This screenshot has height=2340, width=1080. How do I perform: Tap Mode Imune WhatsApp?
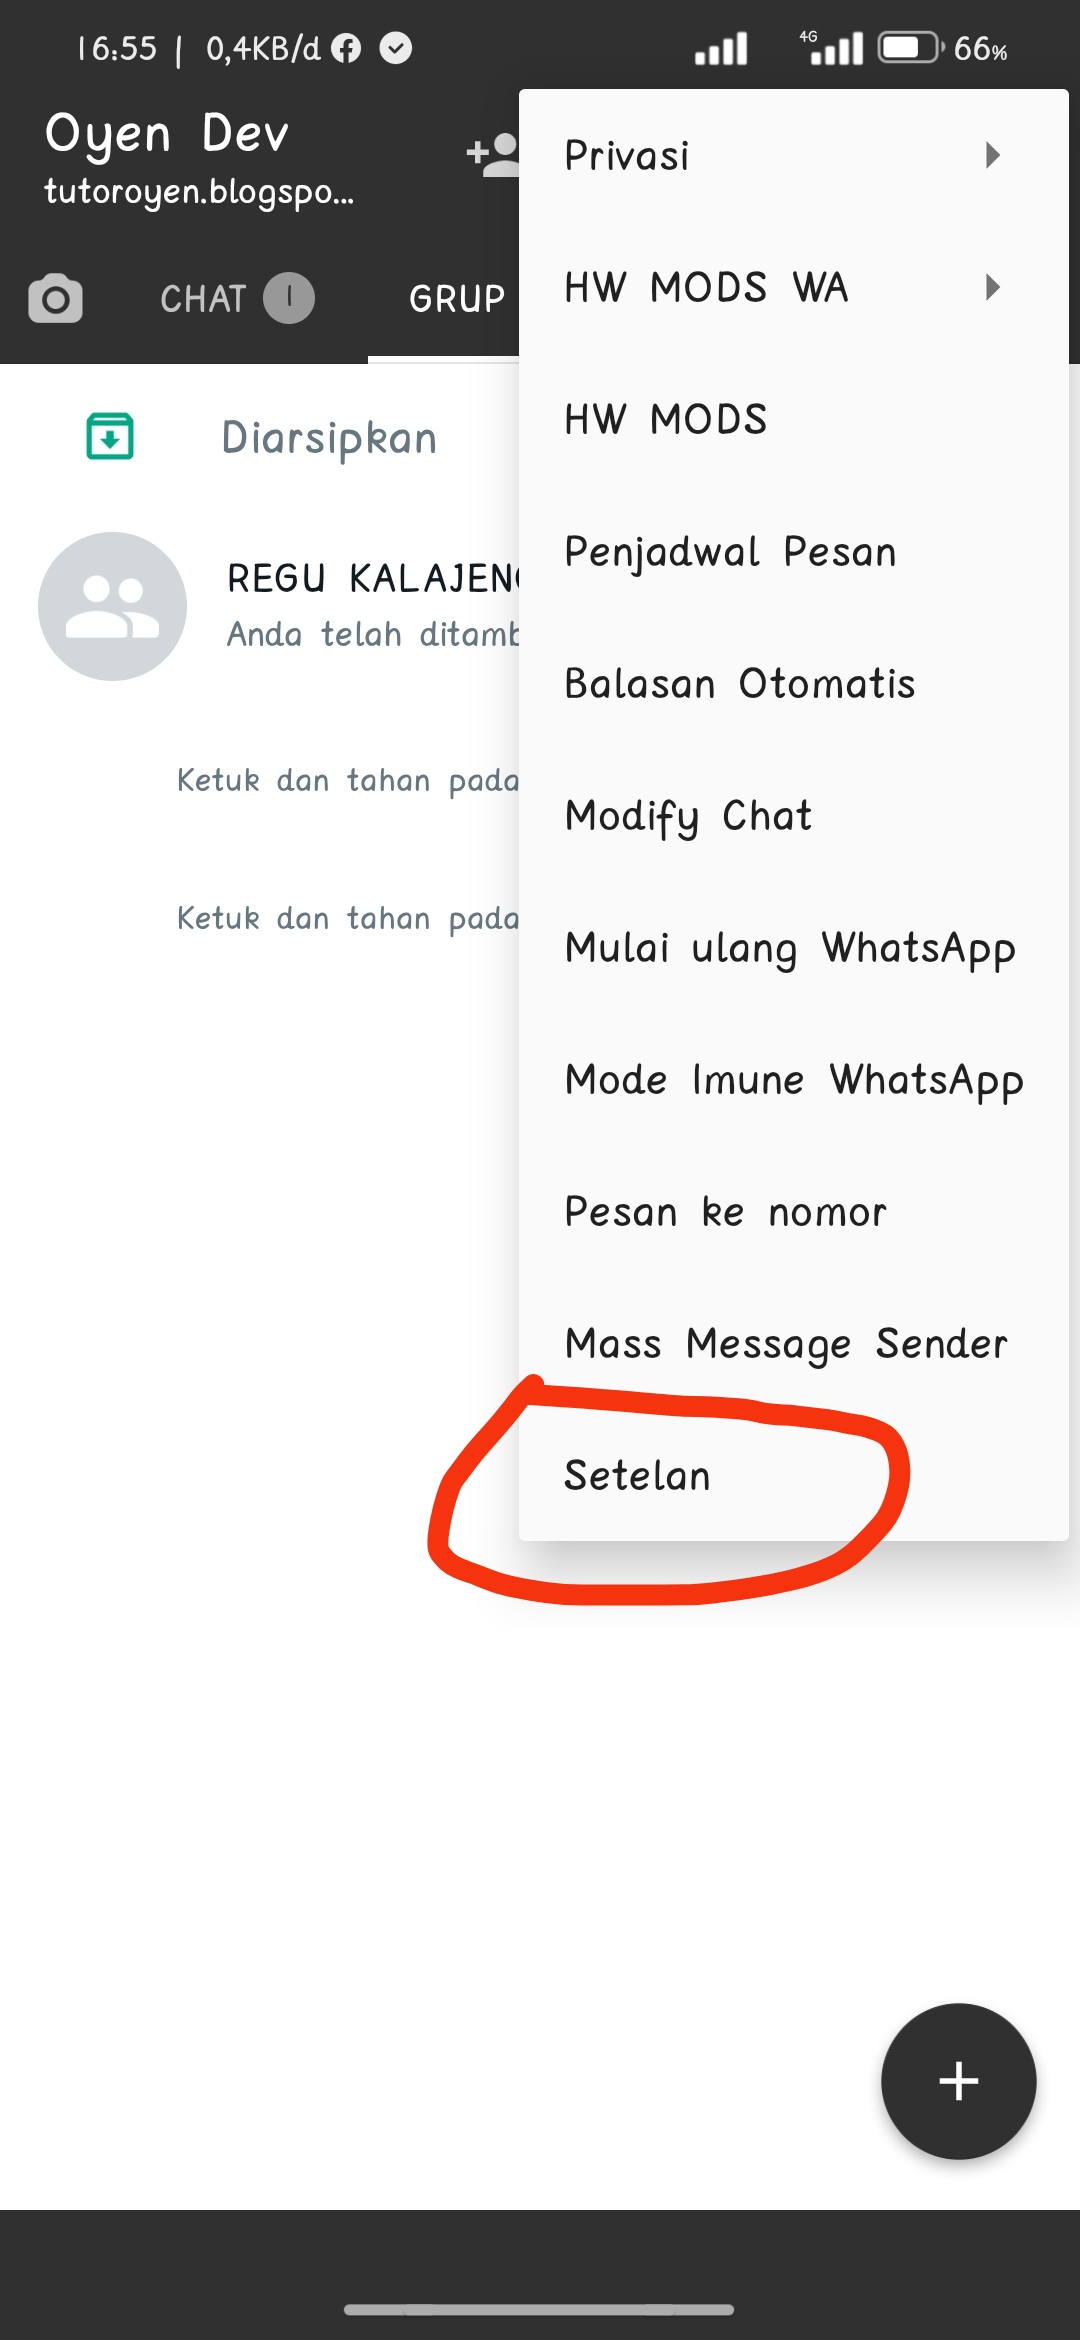click(794, 1080)
